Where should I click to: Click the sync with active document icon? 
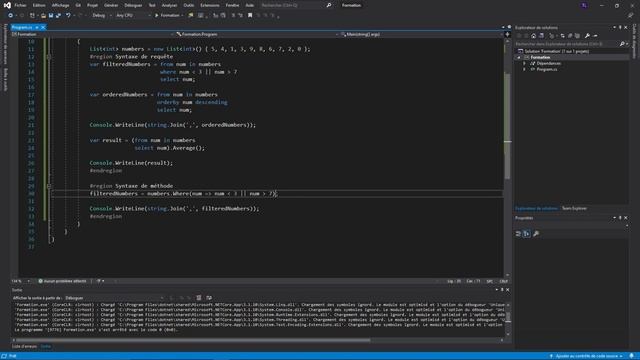click(562, 36)
